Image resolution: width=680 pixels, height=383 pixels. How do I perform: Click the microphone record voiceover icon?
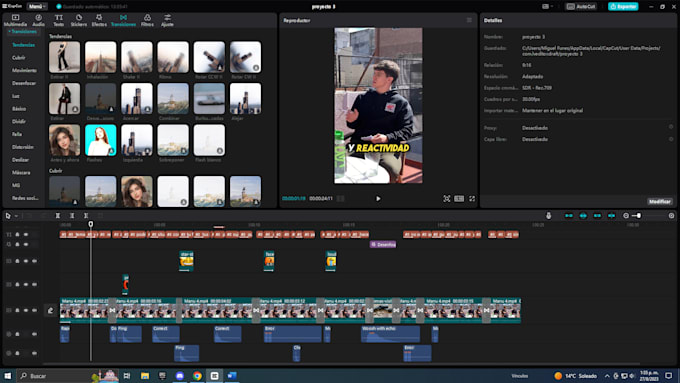coord(548,216)
